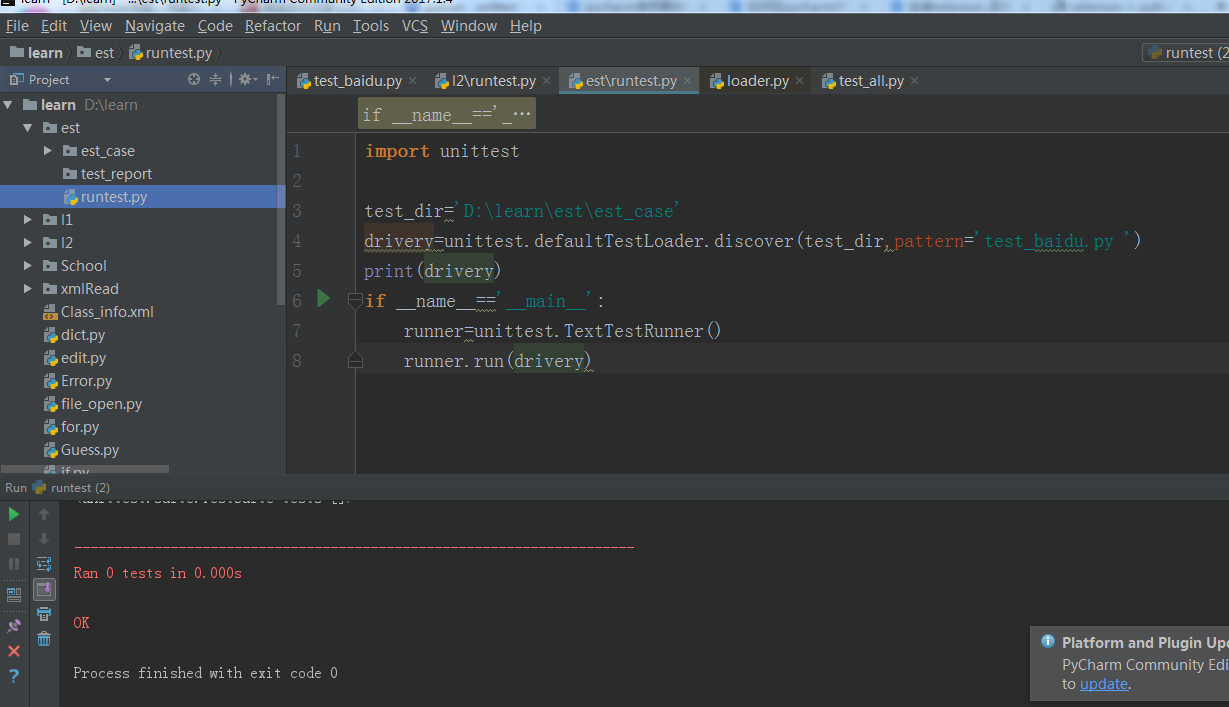1229x707 pixels.
Task: Open the Tools menu
Action: pos(371,26)
